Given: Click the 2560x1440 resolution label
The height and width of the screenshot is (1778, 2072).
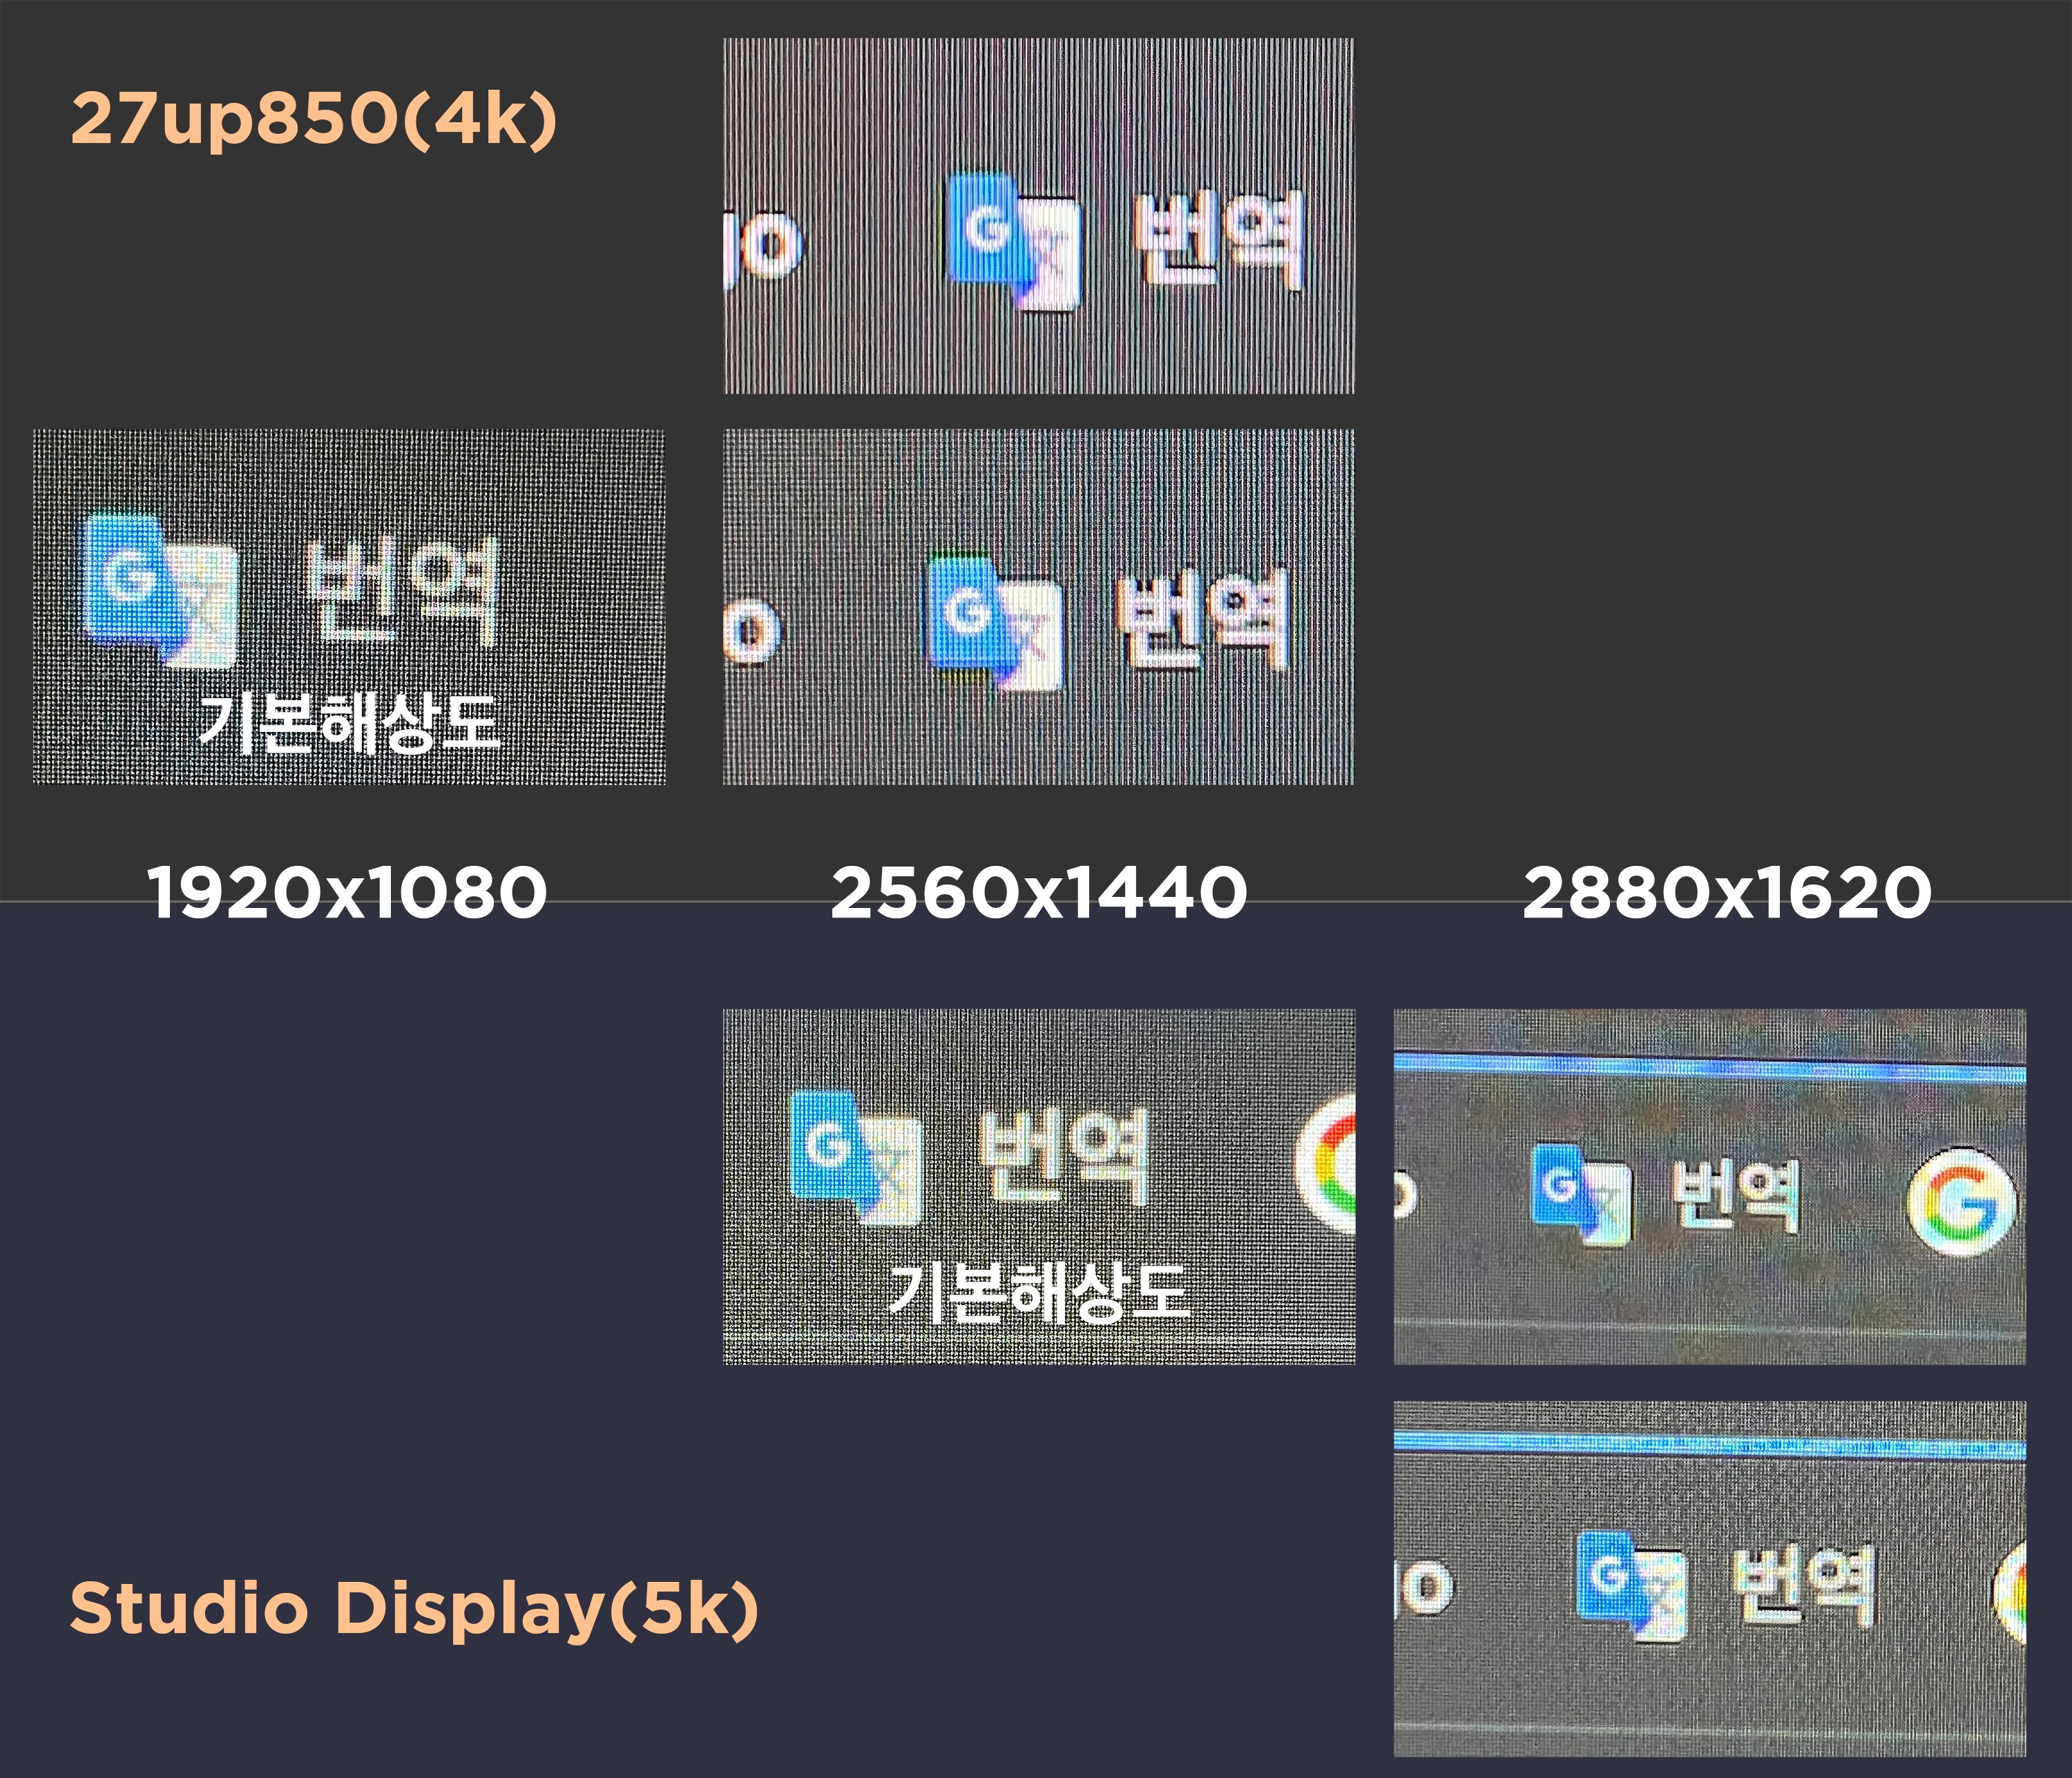Looking at the screenshot, I should tap(1039, 893).
